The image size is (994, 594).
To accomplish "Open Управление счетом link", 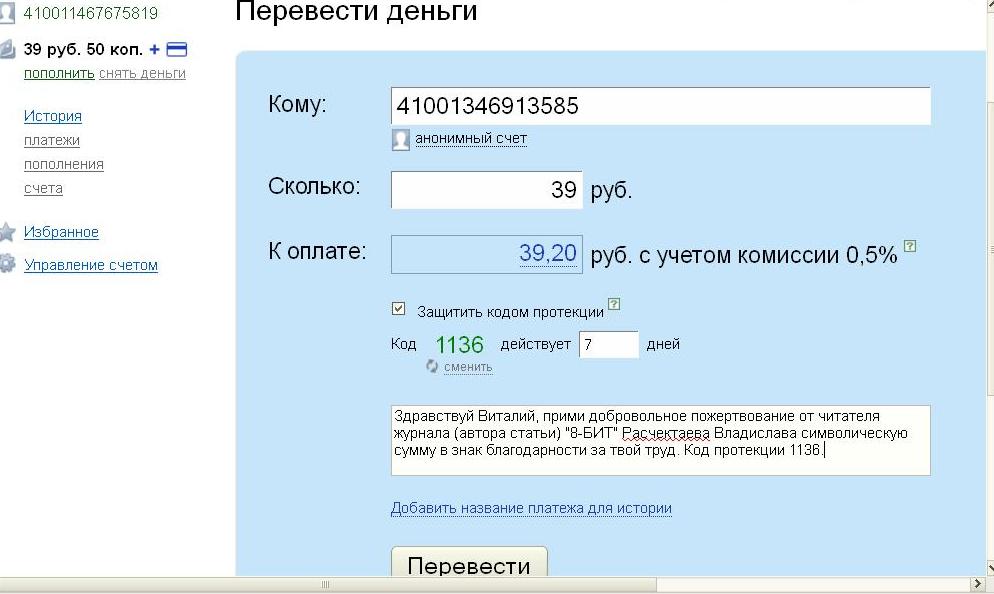I will coord(91,265).
